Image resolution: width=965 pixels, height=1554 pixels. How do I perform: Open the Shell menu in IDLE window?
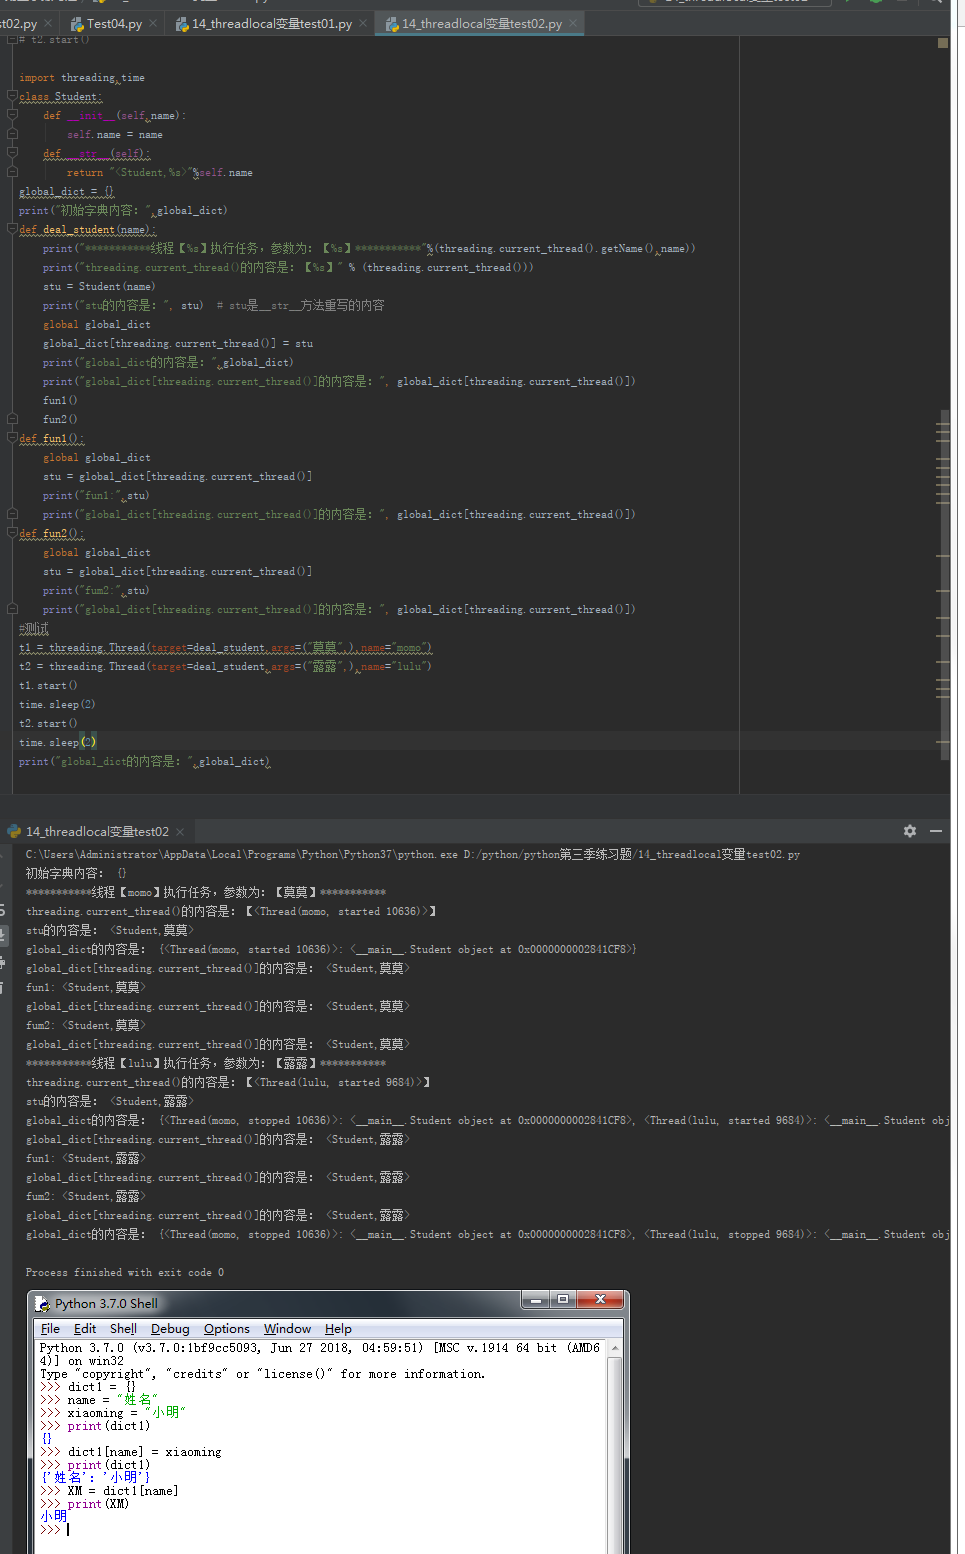click(x=123, y=1329)
